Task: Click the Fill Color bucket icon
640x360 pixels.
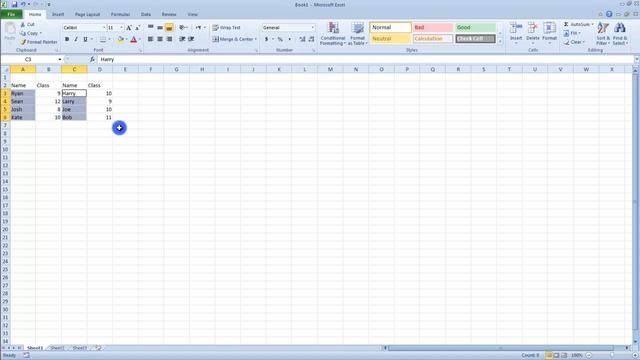Action: [x=120, y=39]
